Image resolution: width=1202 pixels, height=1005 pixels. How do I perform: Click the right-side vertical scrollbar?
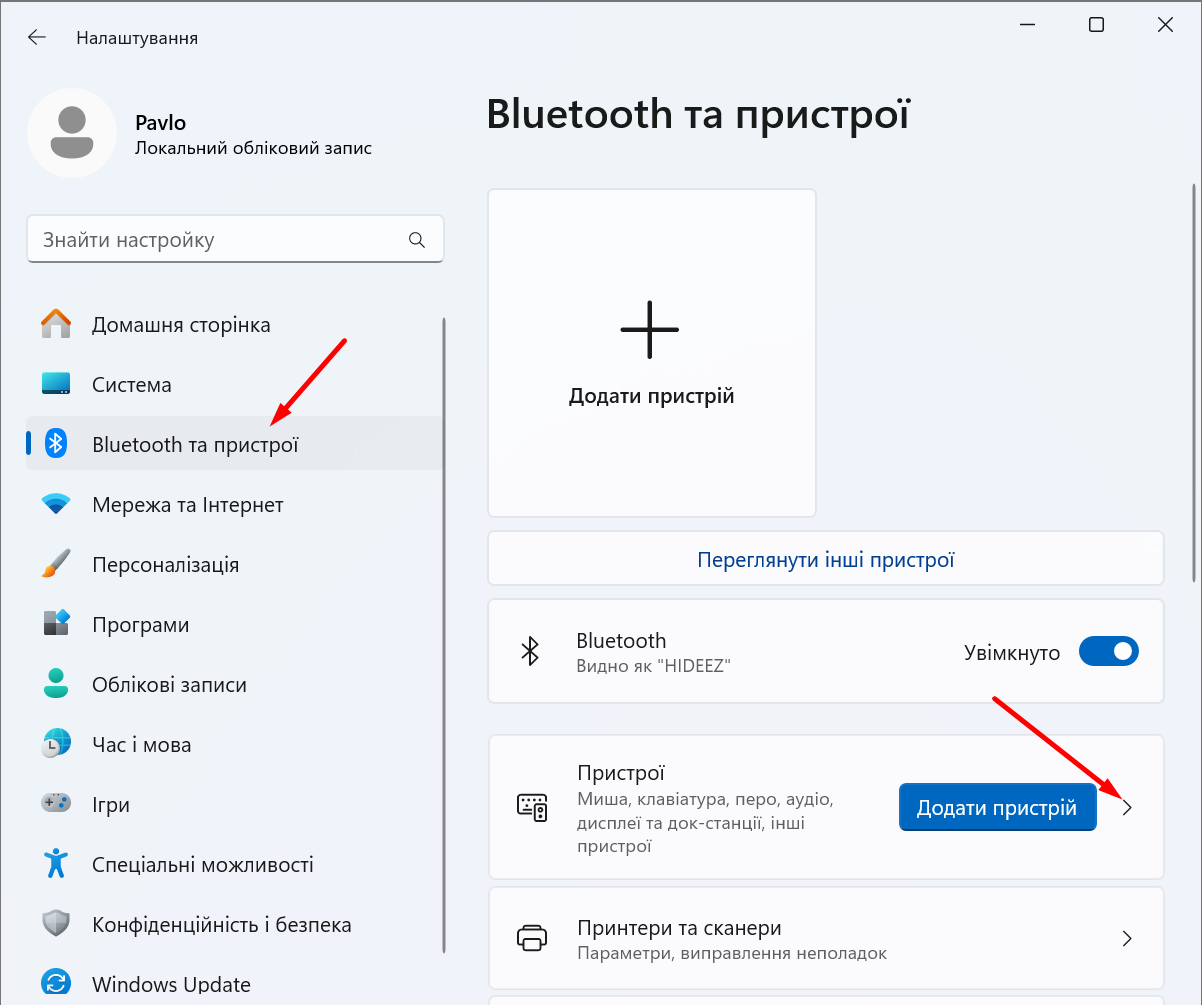pos(1193,380)
